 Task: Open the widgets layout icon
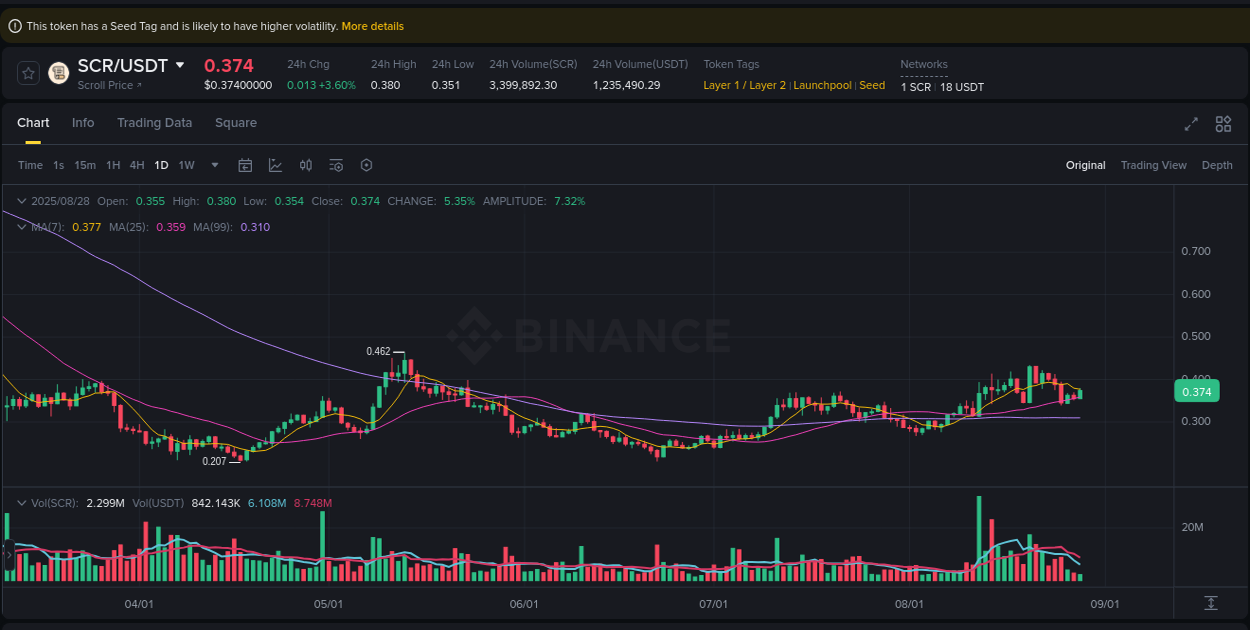1223,124
